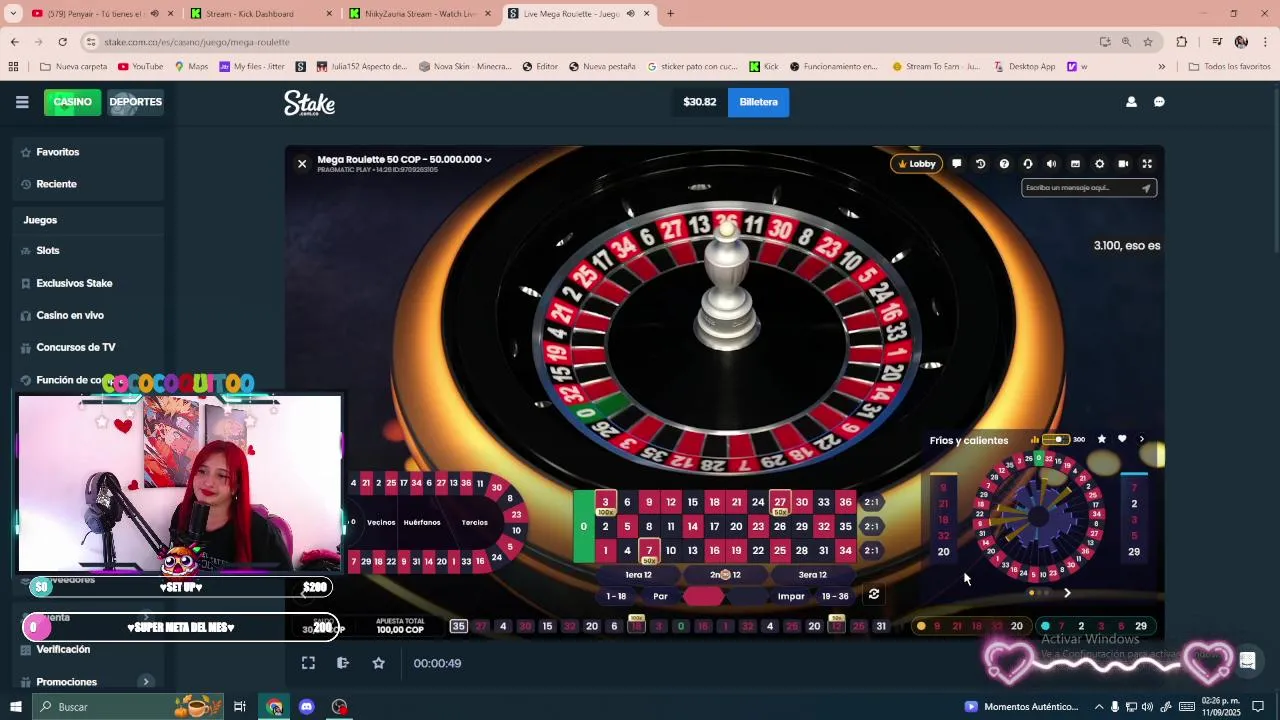Open the Stake hamburger sidebar menu

(x=22, y=102)
